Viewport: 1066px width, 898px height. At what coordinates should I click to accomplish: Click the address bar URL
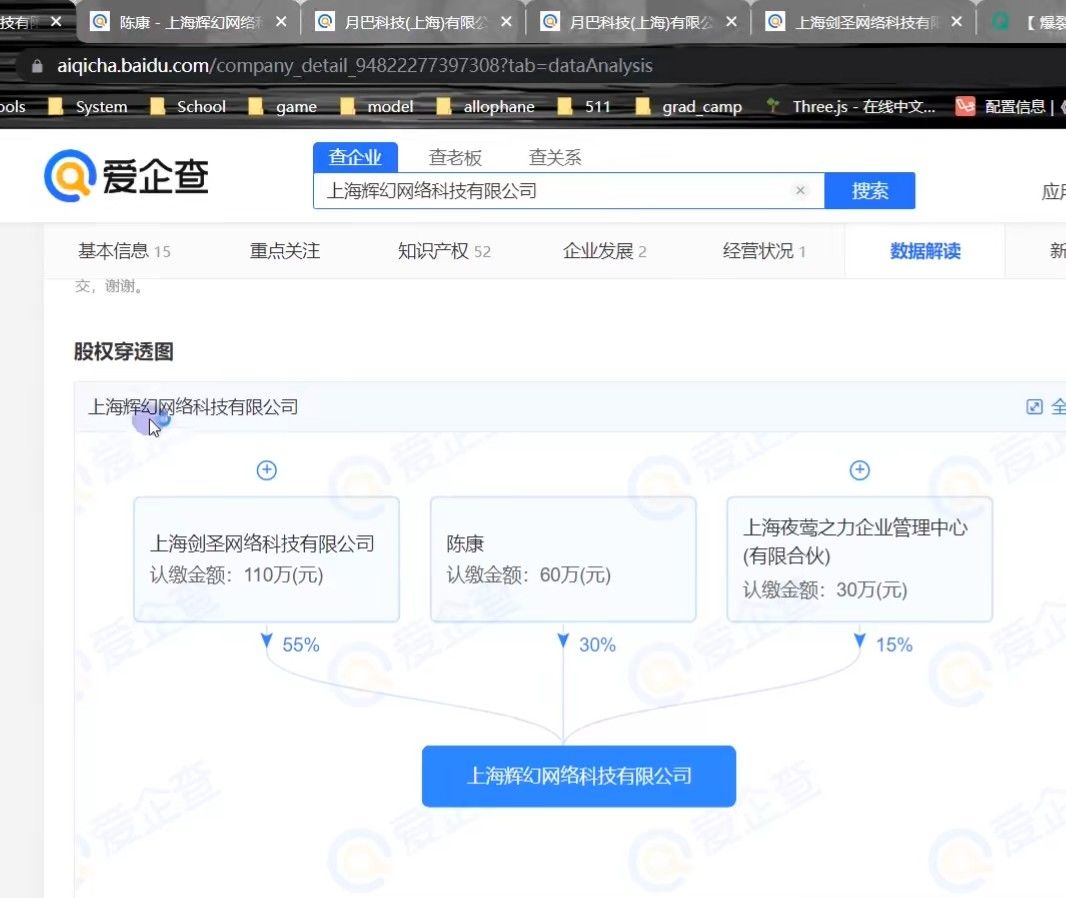(354, 66)
